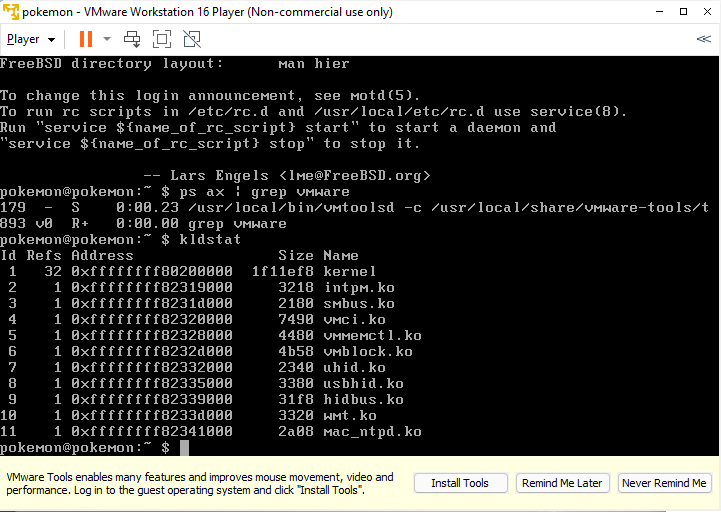Click the 'uhid.ko' module name
The width and height of the screenshot is (721, 512).
point(355,368)
